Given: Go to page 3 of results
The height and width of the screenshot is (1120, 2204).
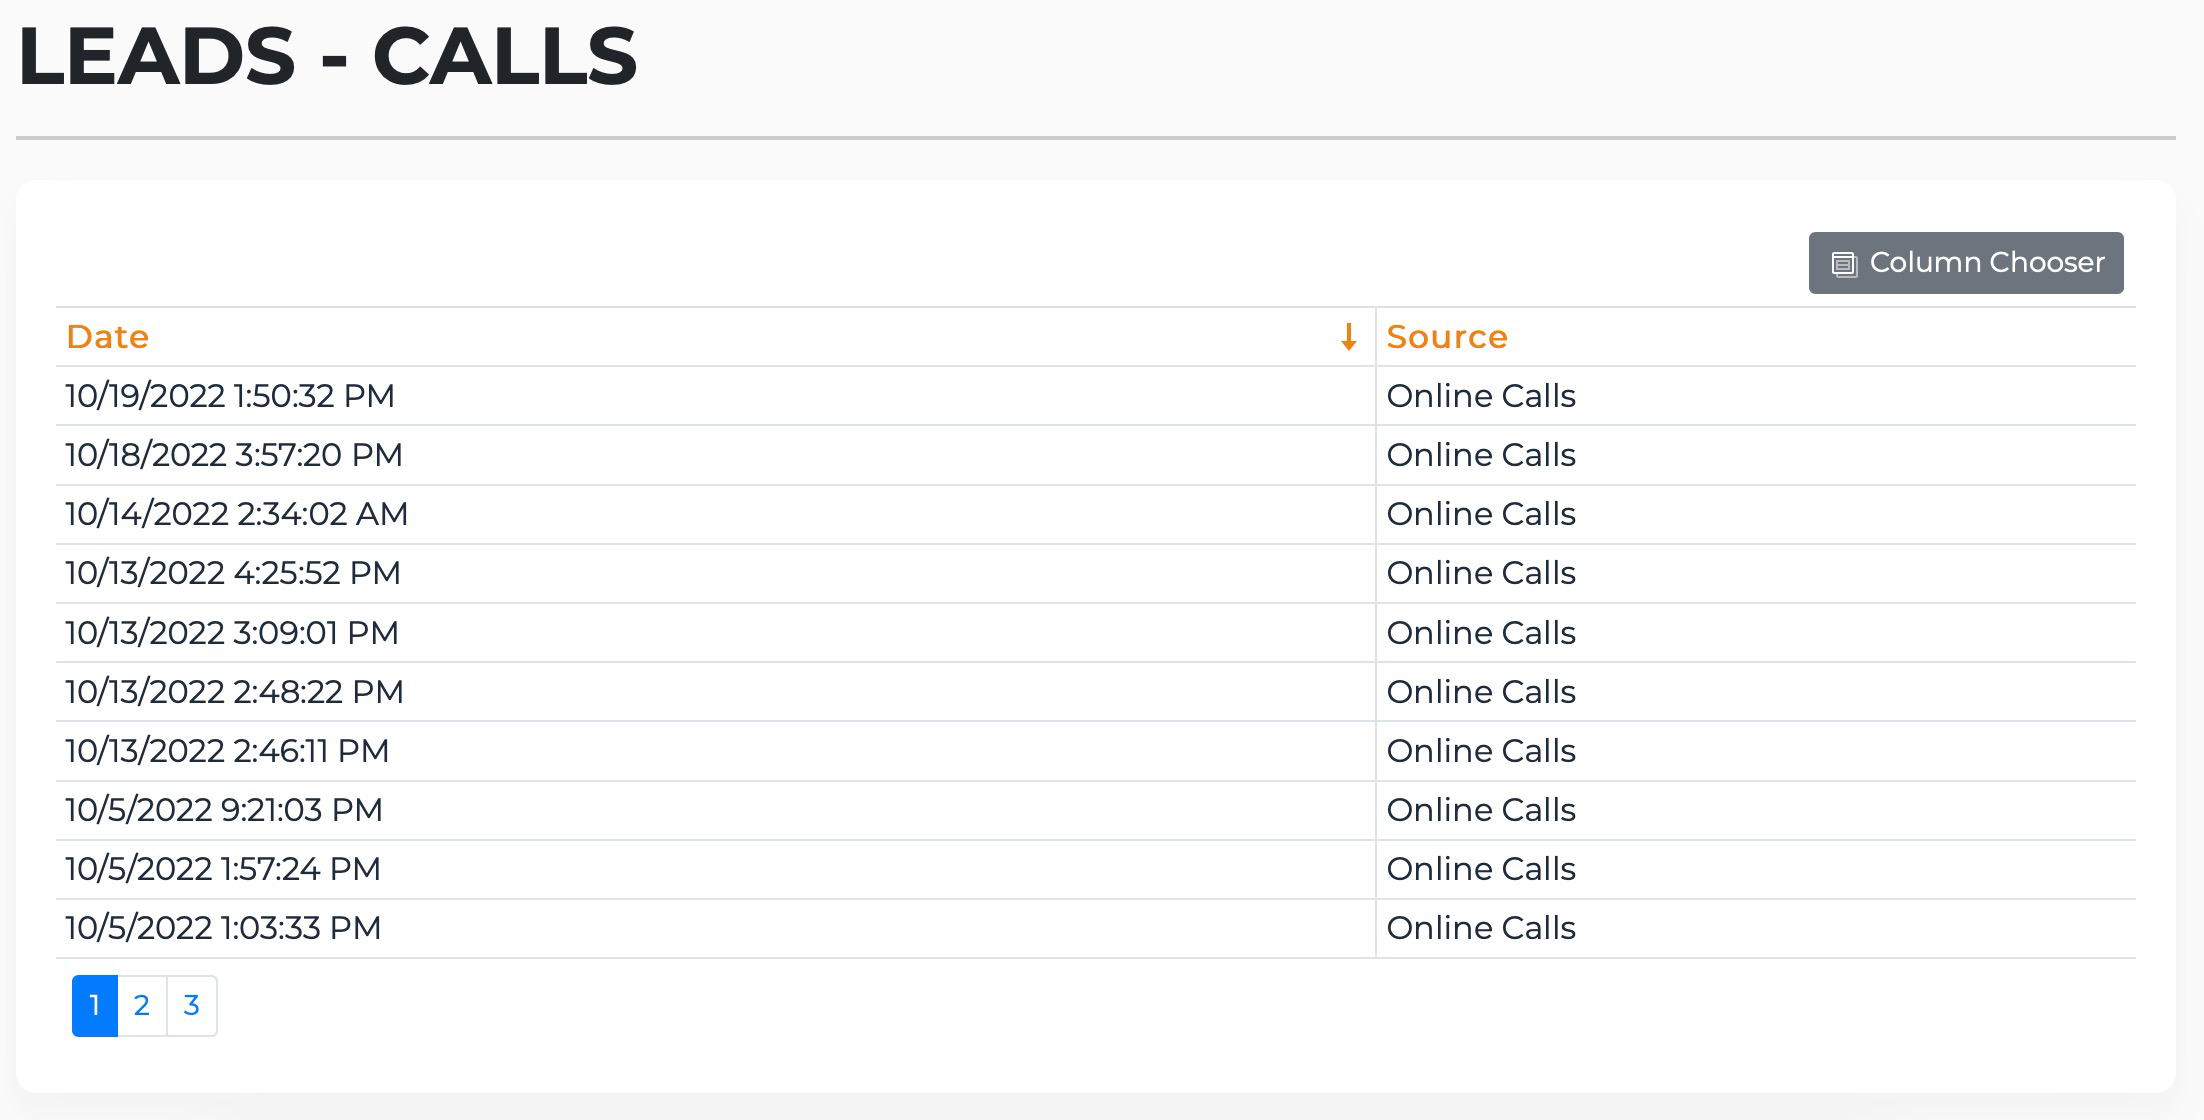Looking at the screenshot, I should pyautogui.click(x=192, y=1006).
